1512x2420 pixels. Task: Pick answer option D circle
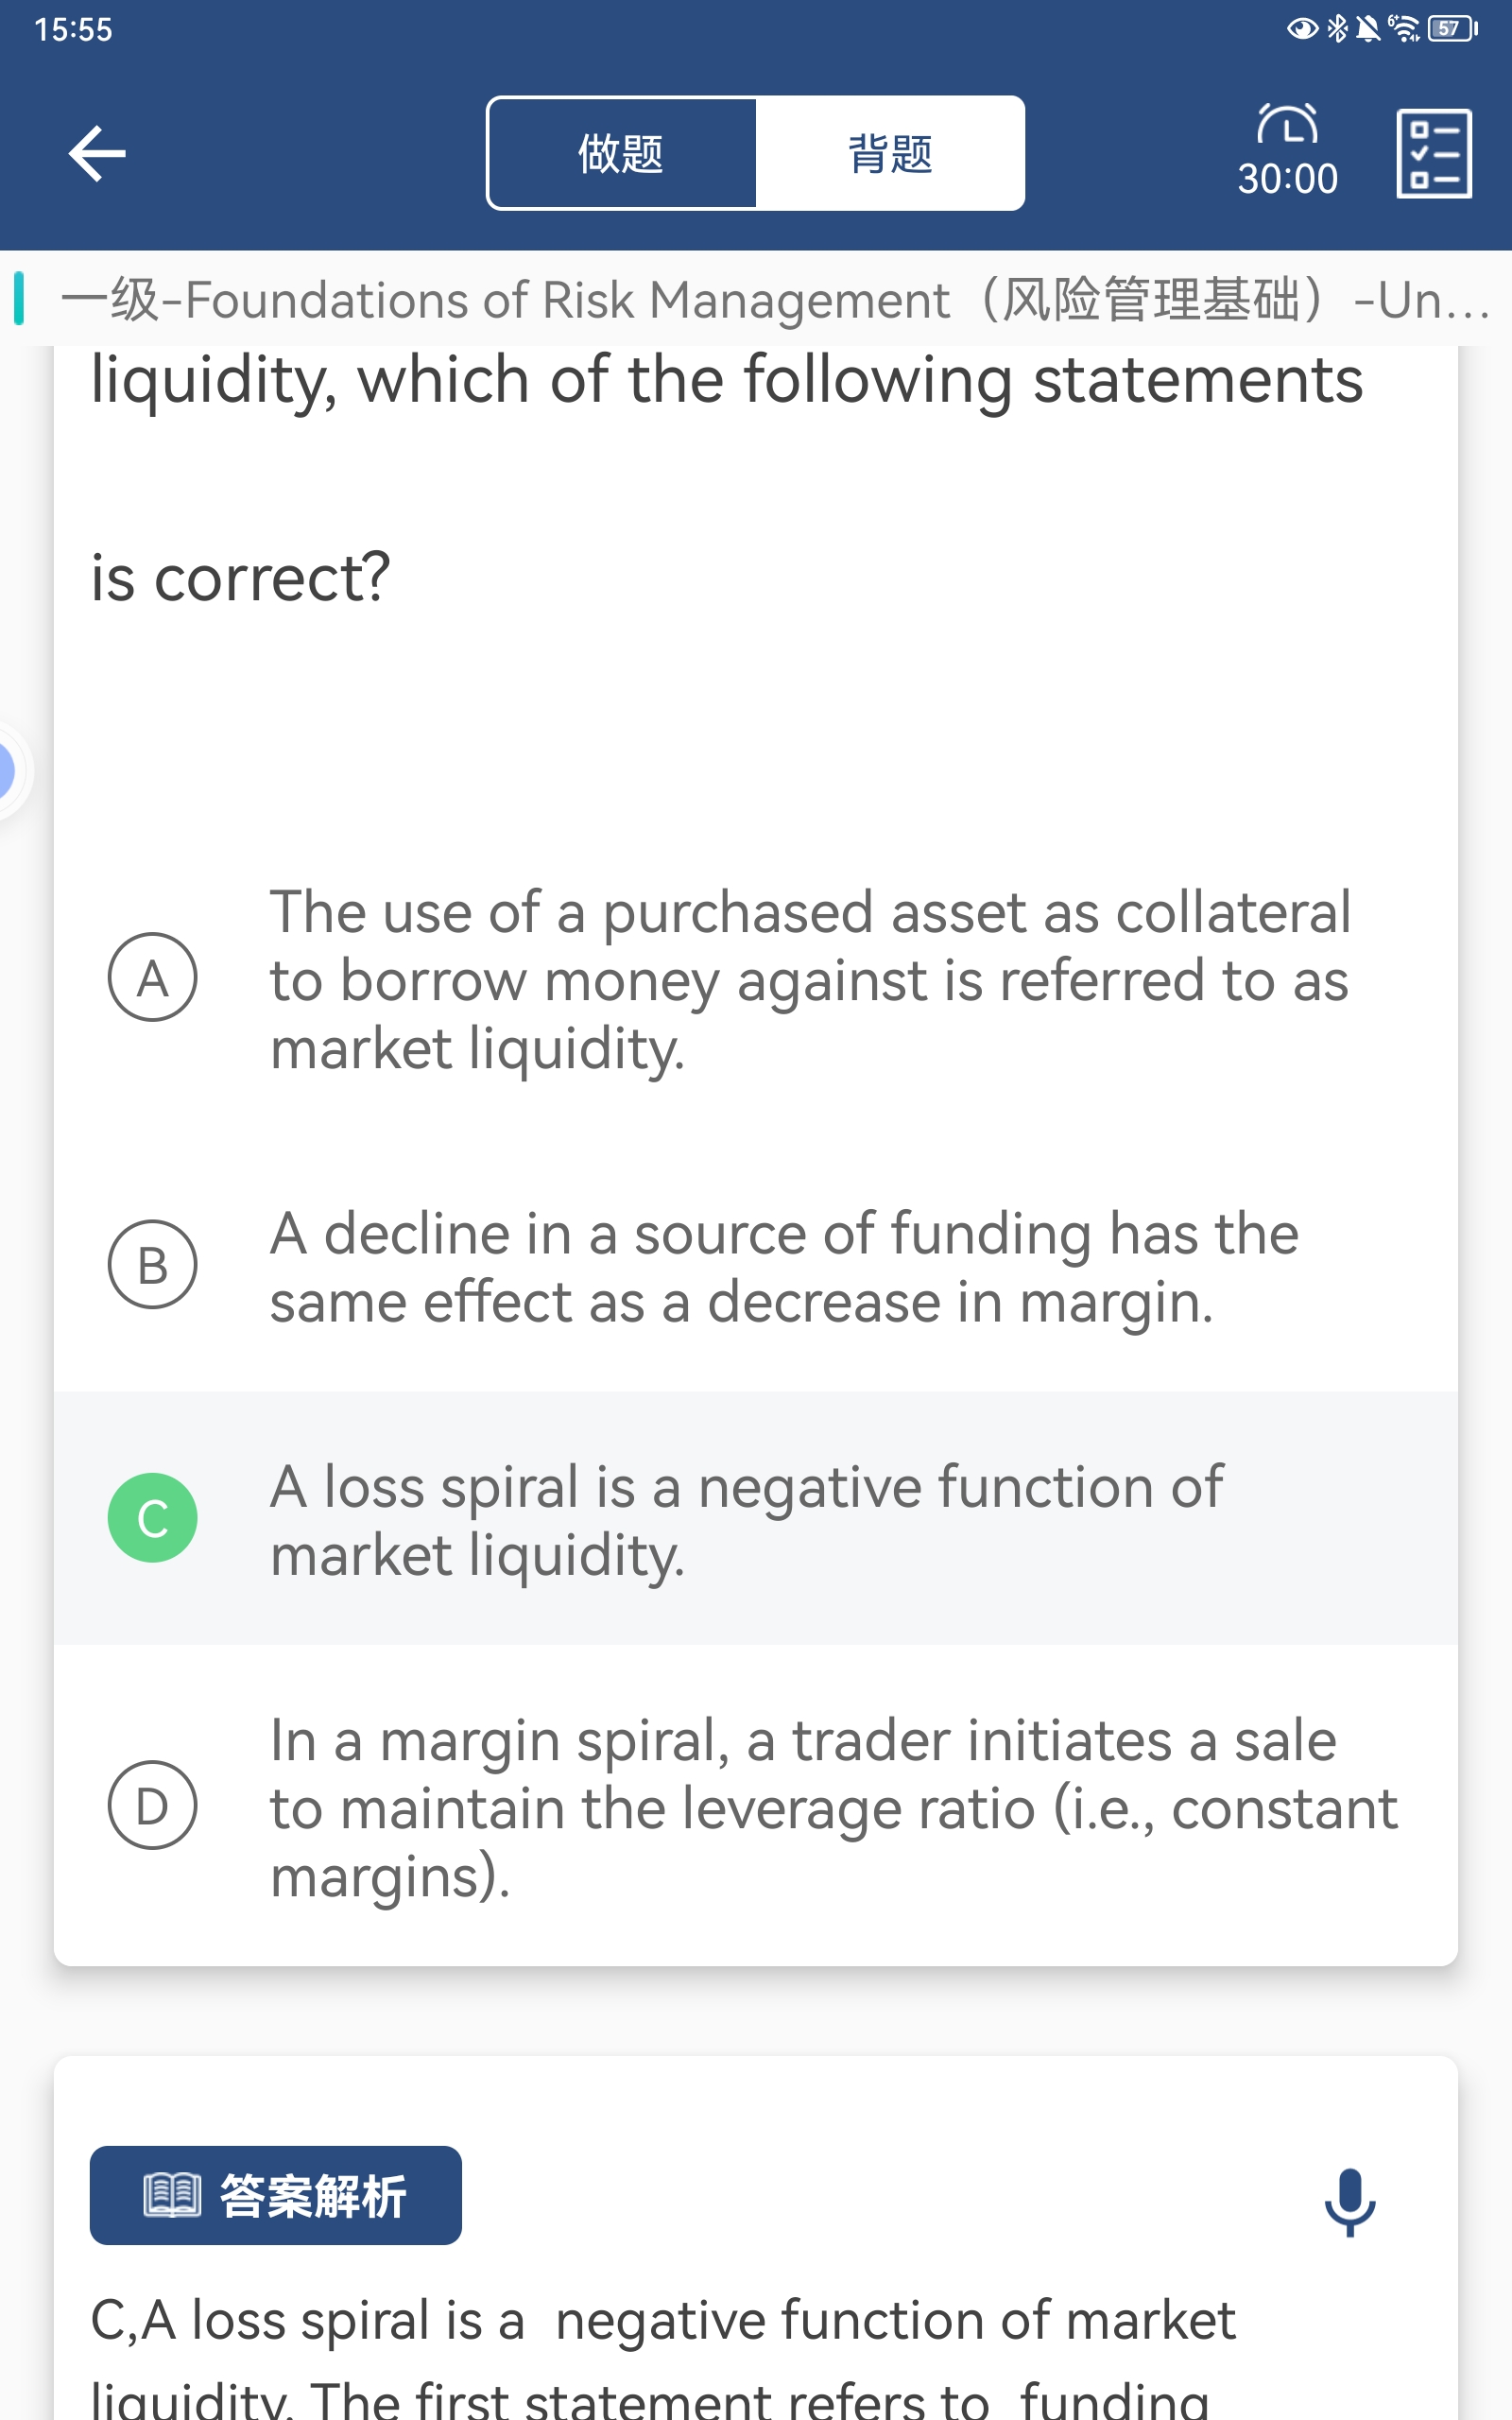(152, 1804)
